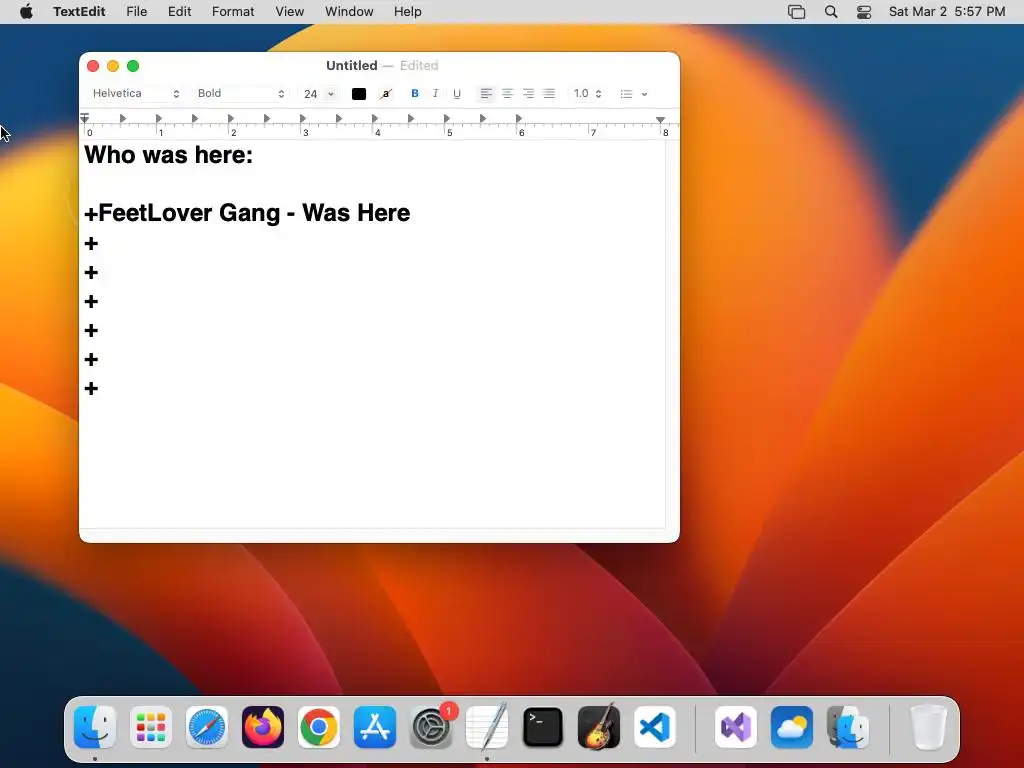Open the Edit menu

pyautogui.click(x=180, y=12)
